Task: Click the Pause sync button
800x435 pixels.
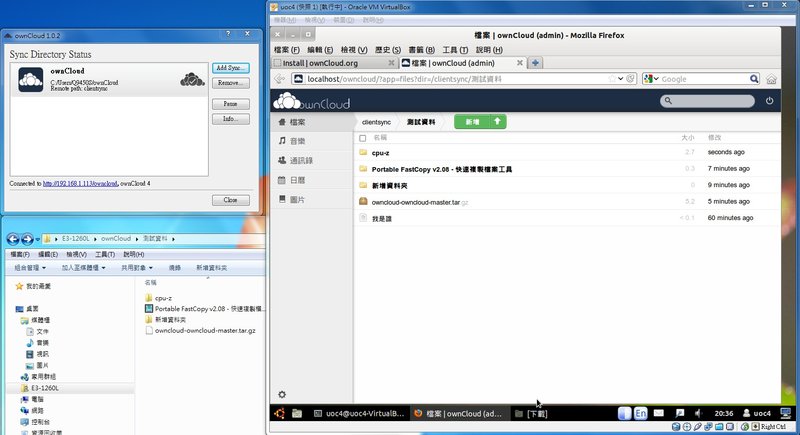Action: pos(231,104)
